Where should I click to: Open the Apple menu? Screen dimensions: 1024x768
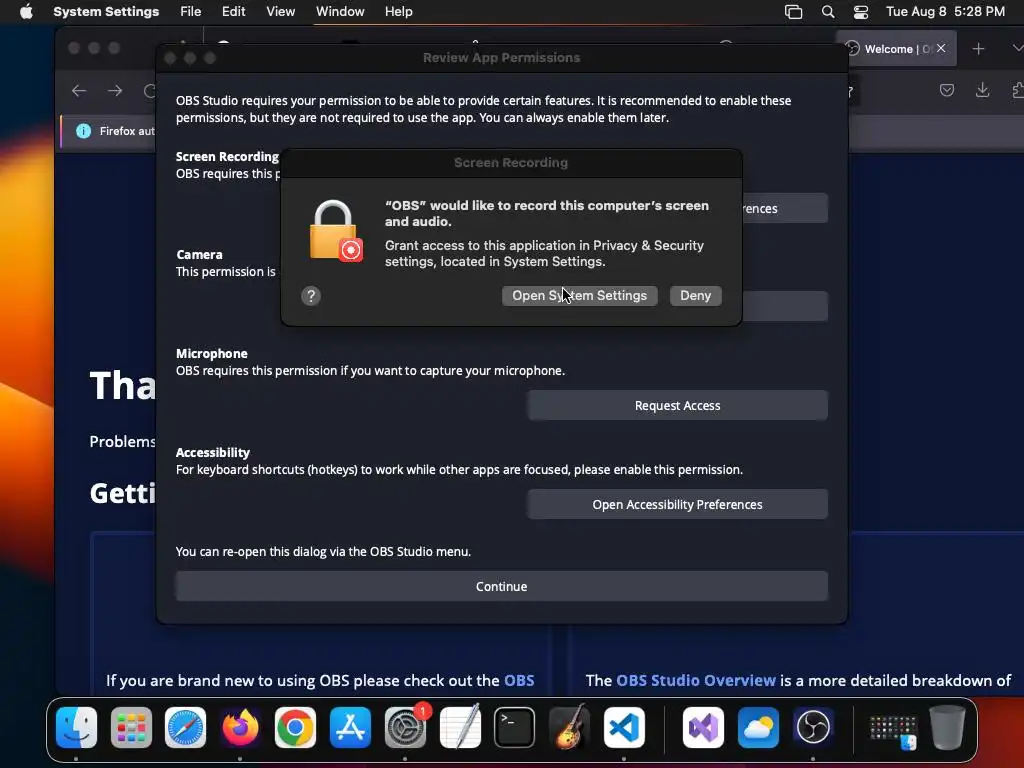tap(26, 12)
